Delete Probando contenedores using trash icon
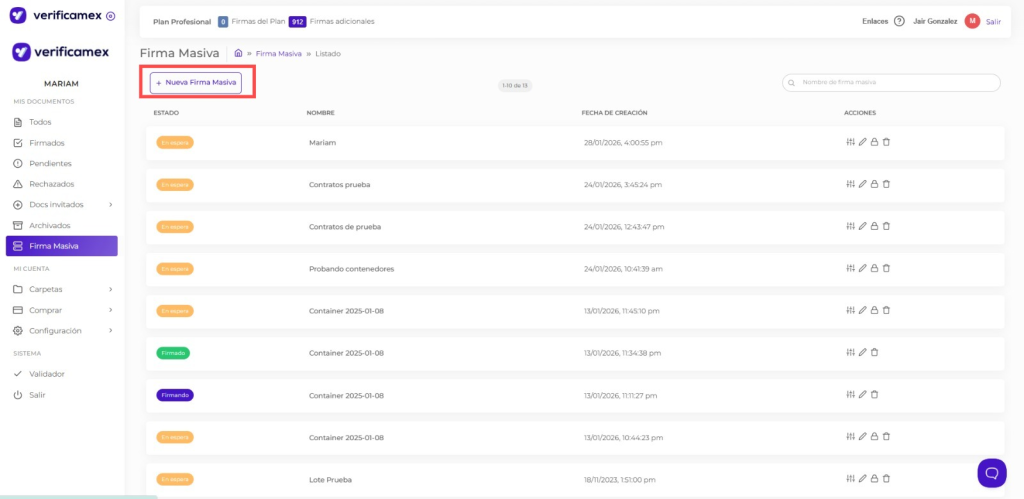This screenshot has width=1024, height=499. [886, 268]
